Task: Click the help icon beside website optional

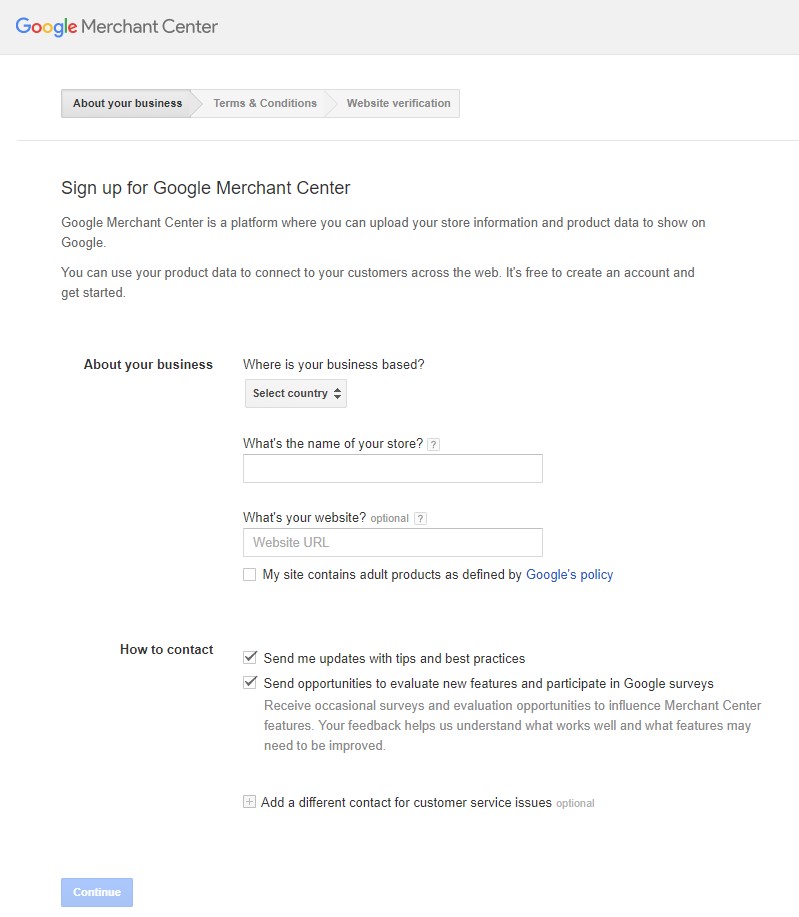Action: [420, 518]
